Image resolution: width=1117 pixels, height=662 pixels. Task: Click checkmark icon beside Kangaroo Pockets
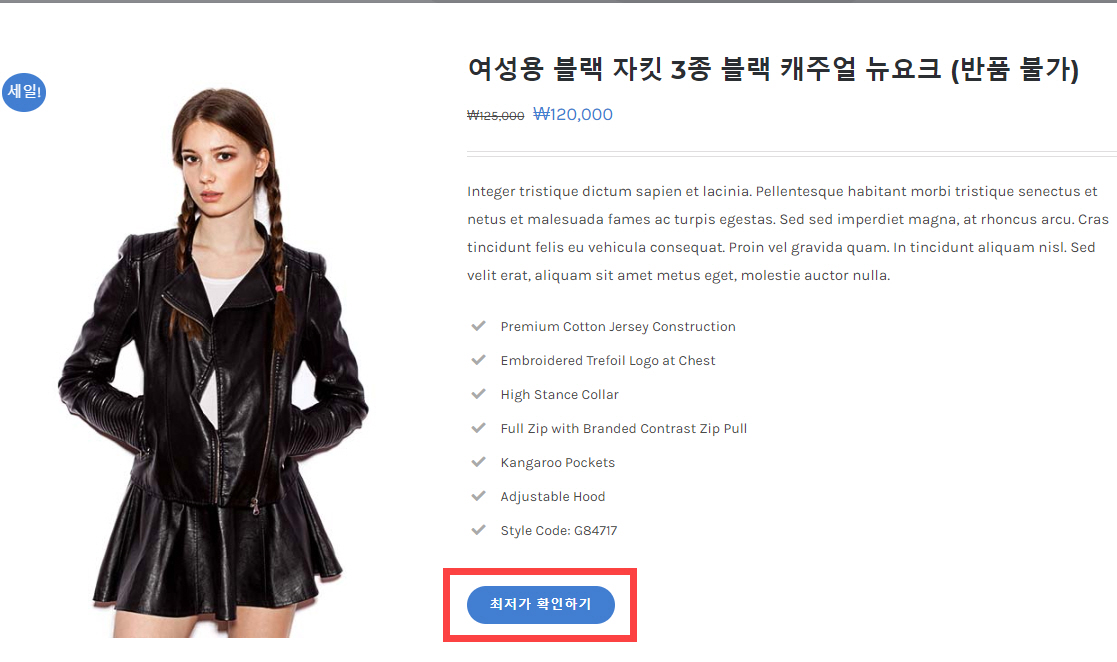click(478, 462)
